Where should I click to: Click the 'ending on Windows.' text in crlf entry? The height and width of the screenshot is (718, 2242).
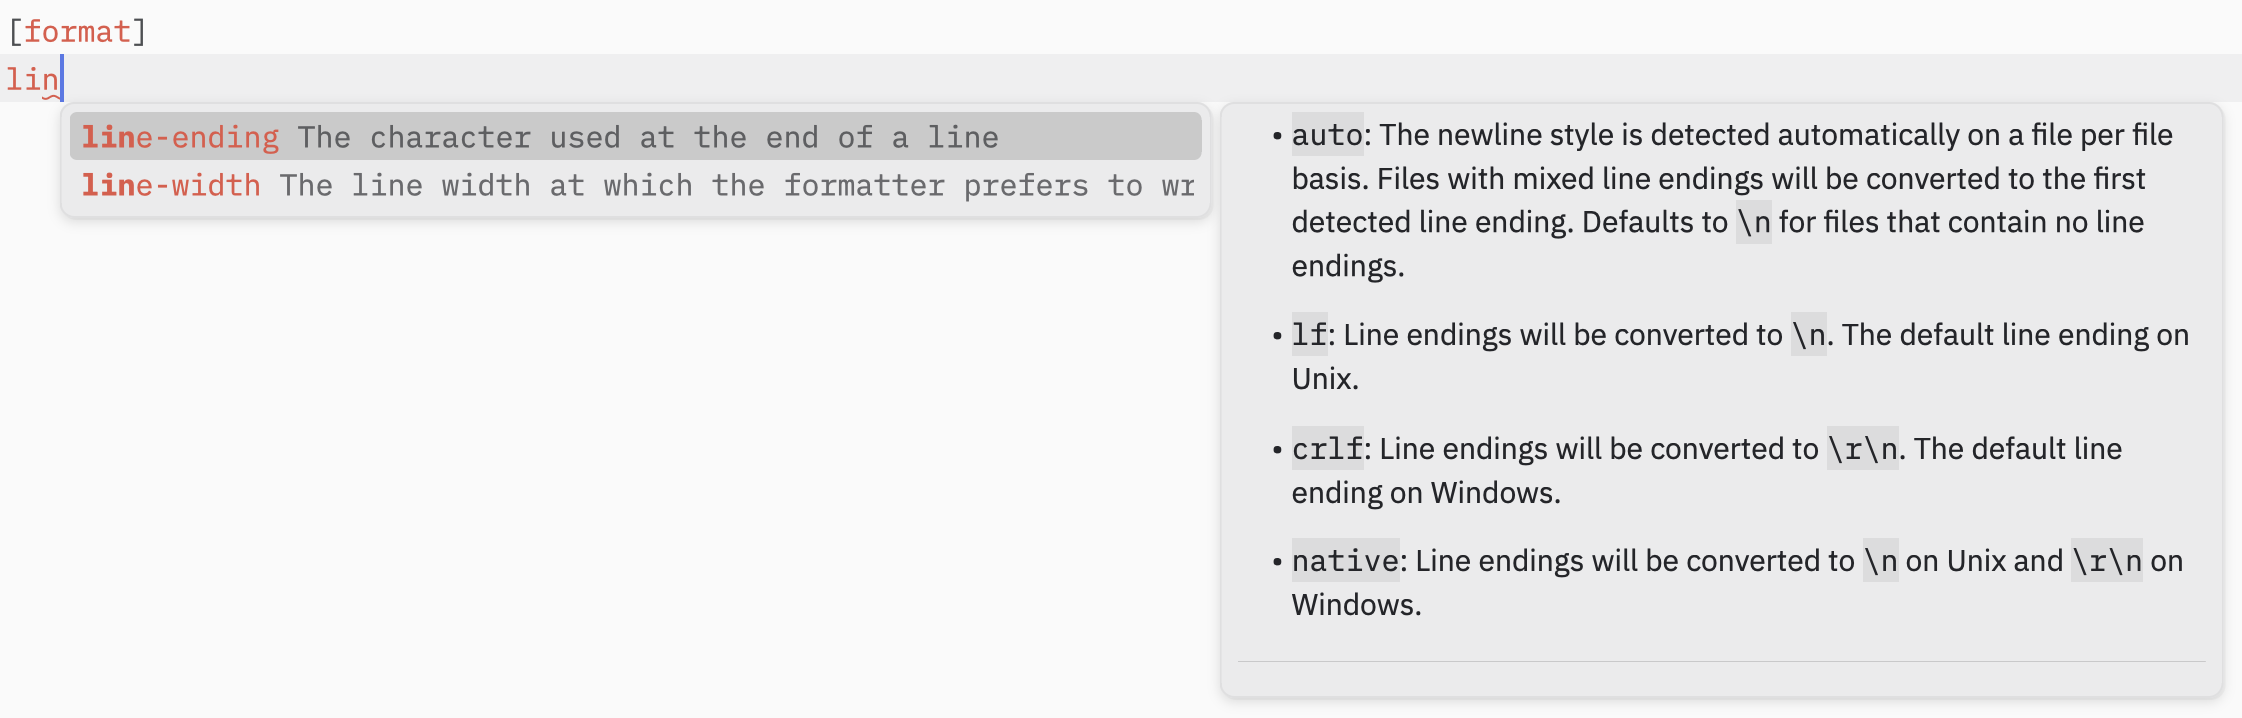1426,492
